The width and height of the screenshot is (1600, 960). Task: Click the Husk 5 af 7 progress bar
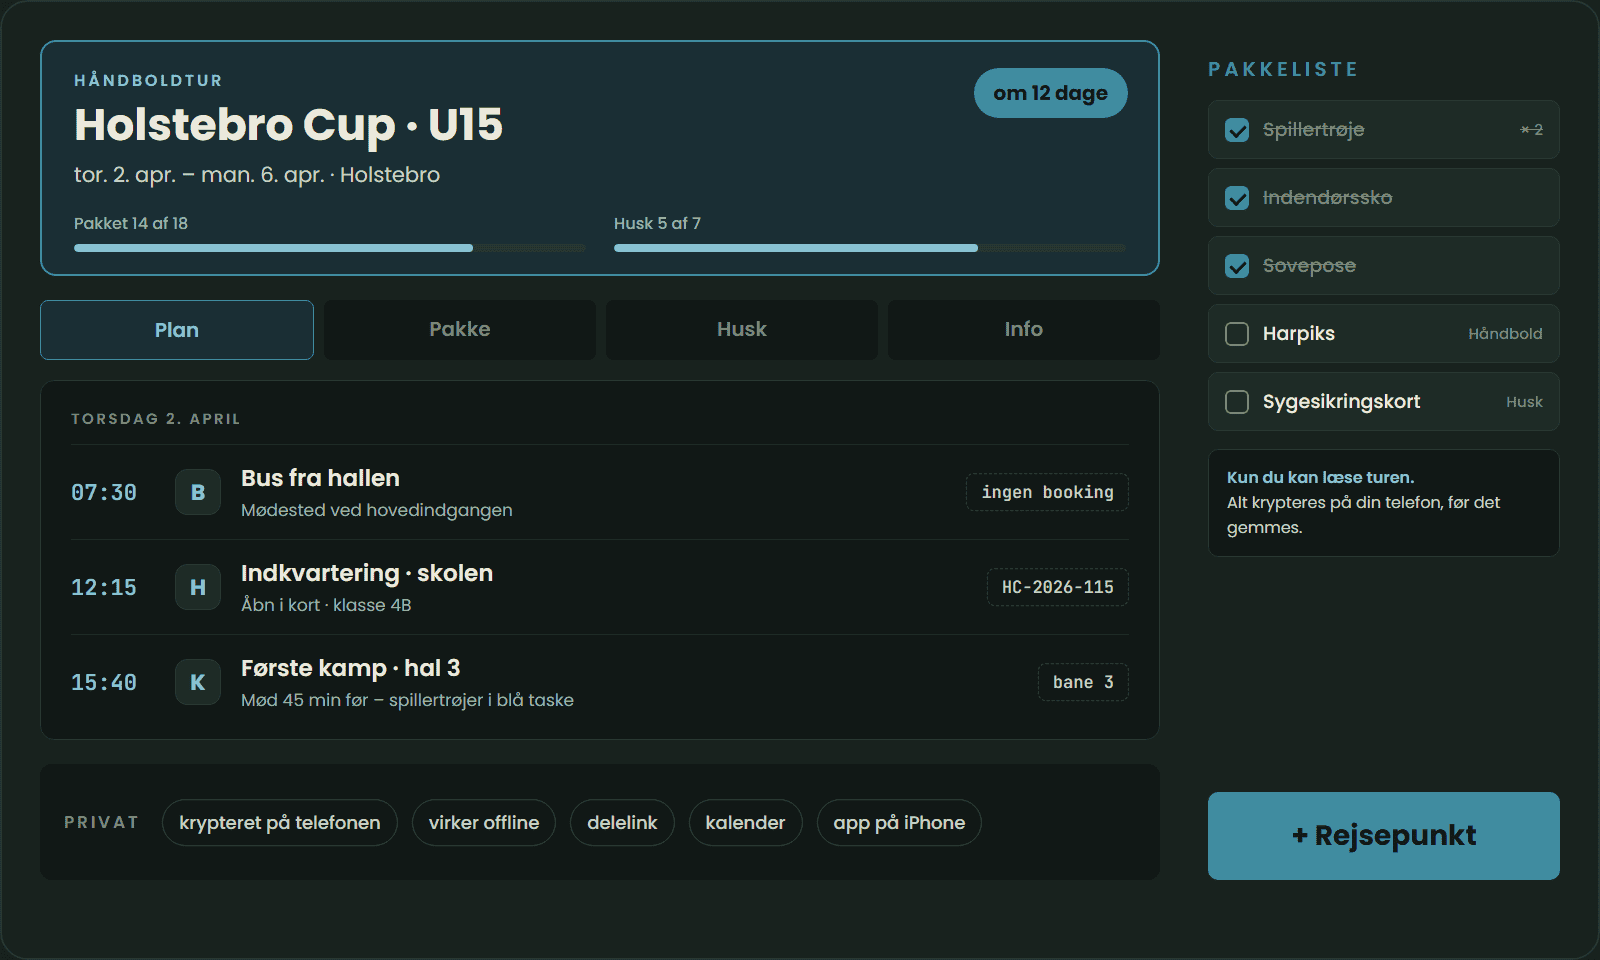(x=870, y=248)
